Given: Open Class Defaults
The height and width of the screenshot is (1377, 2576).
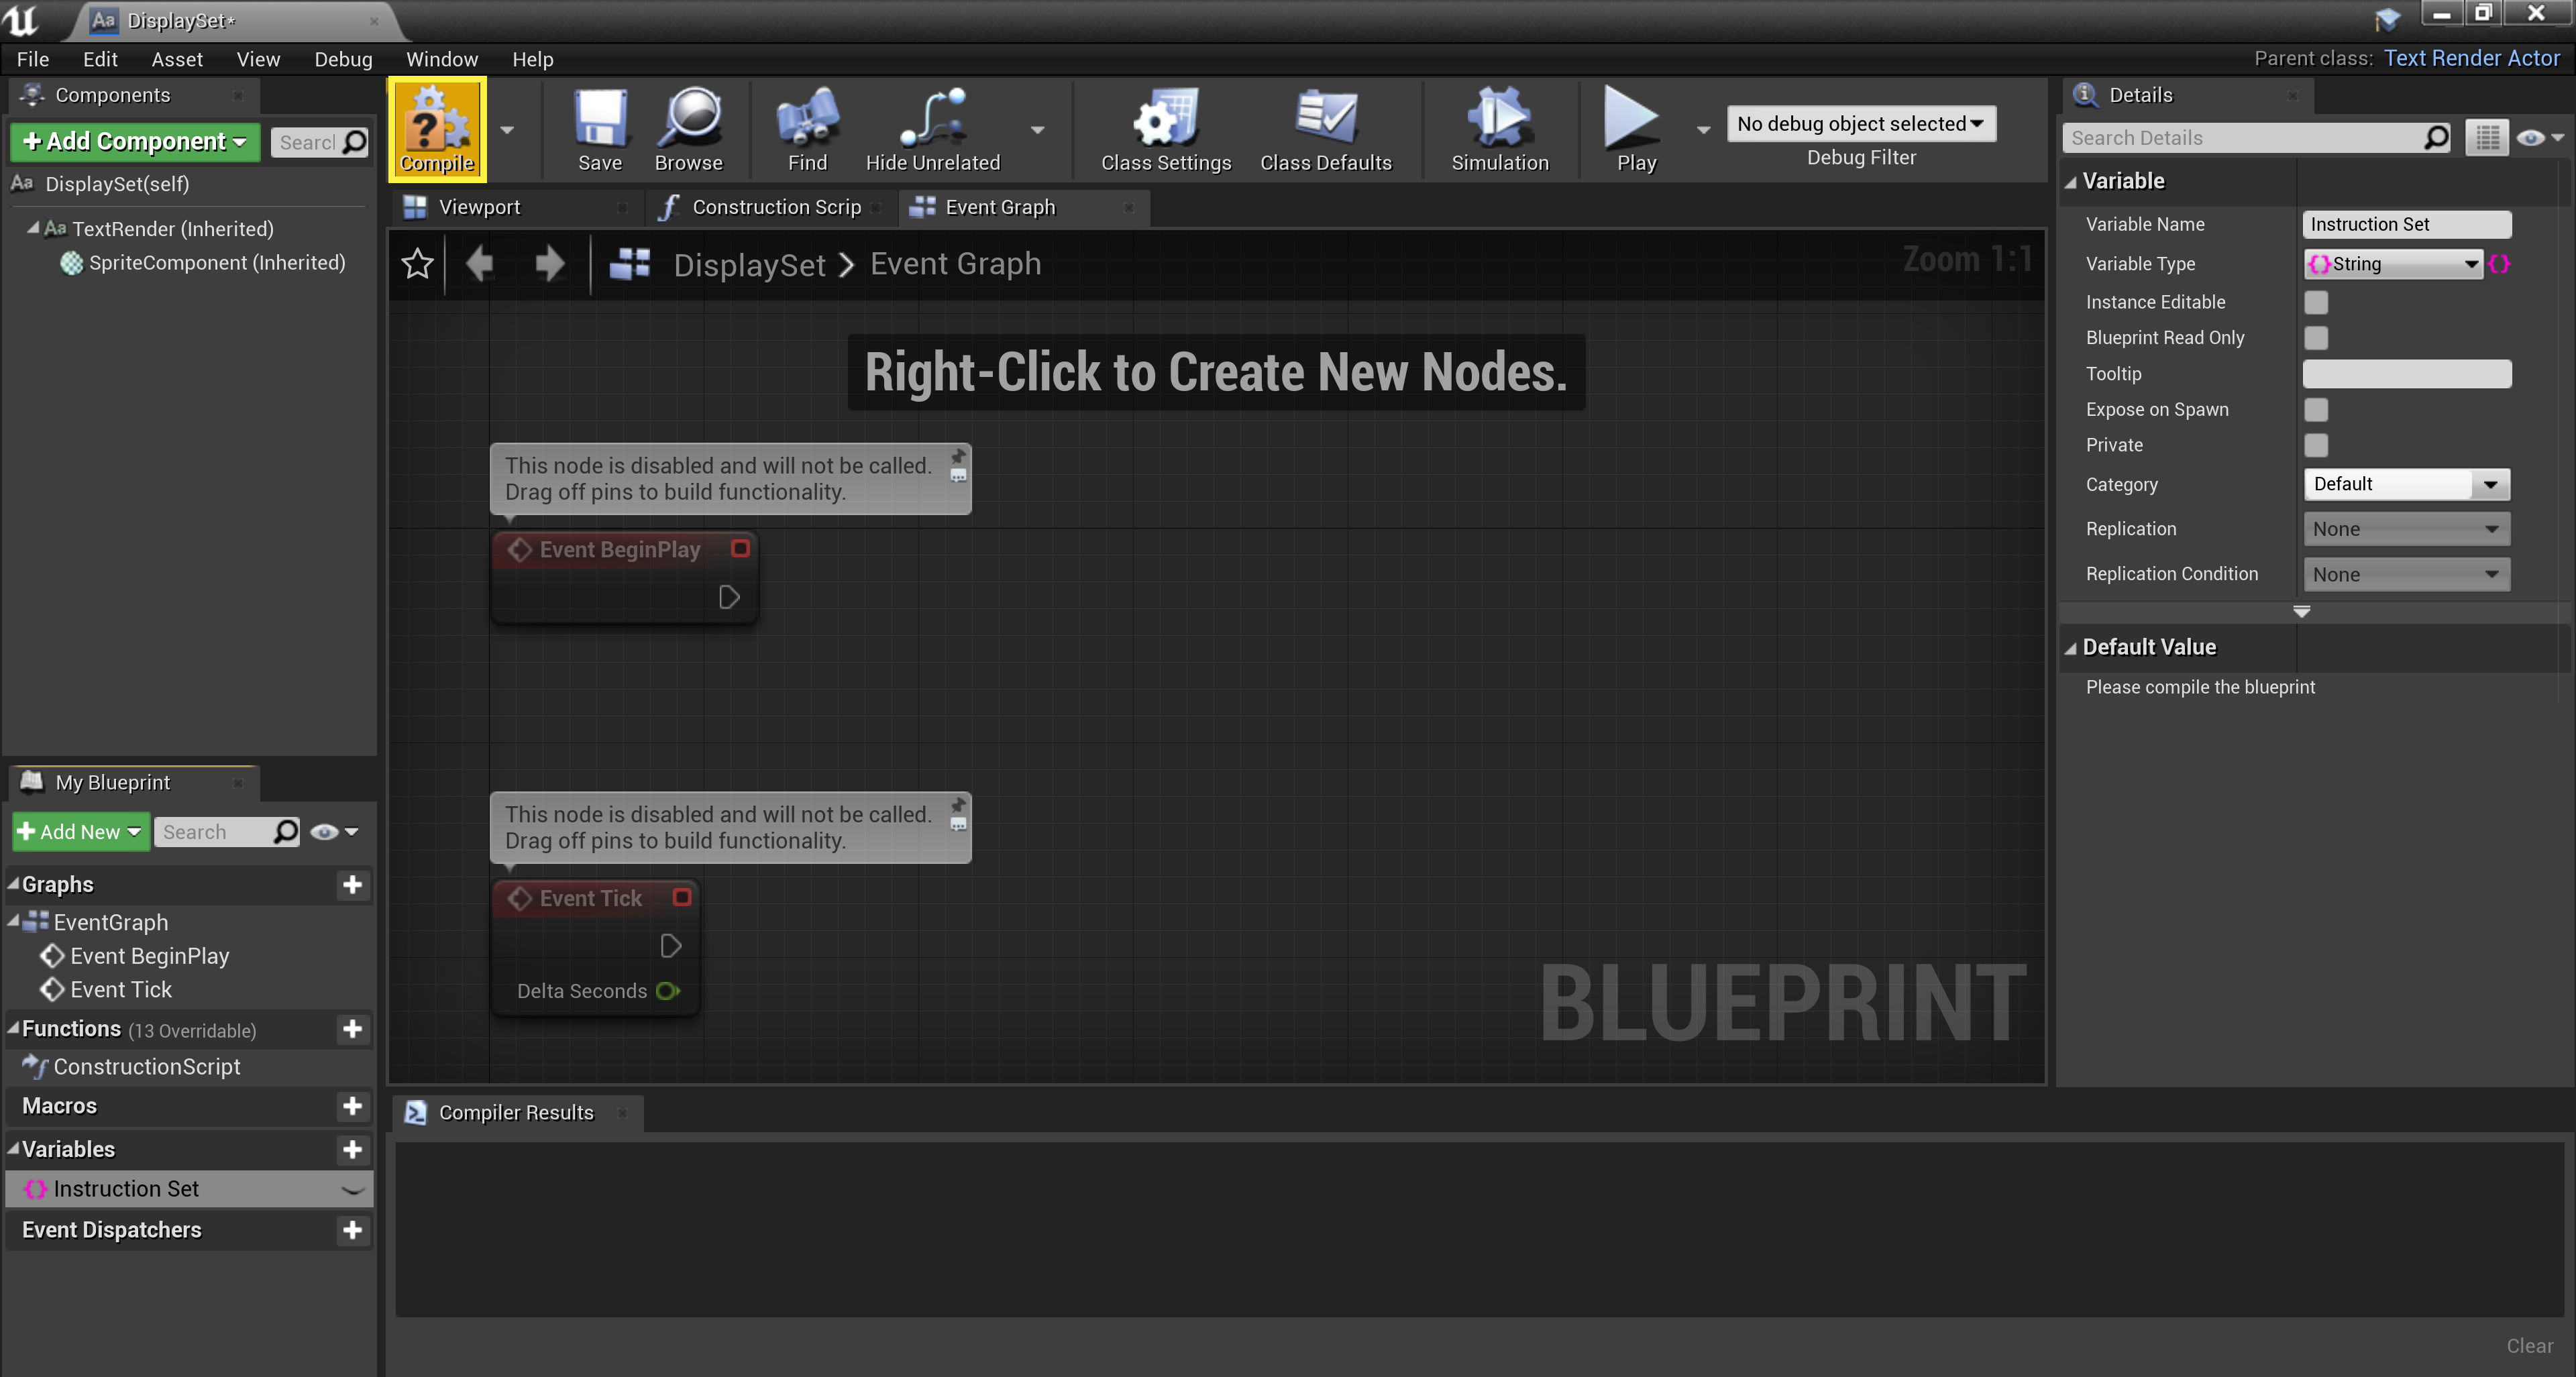Looking at the screenshot, I should point(1326,129).
